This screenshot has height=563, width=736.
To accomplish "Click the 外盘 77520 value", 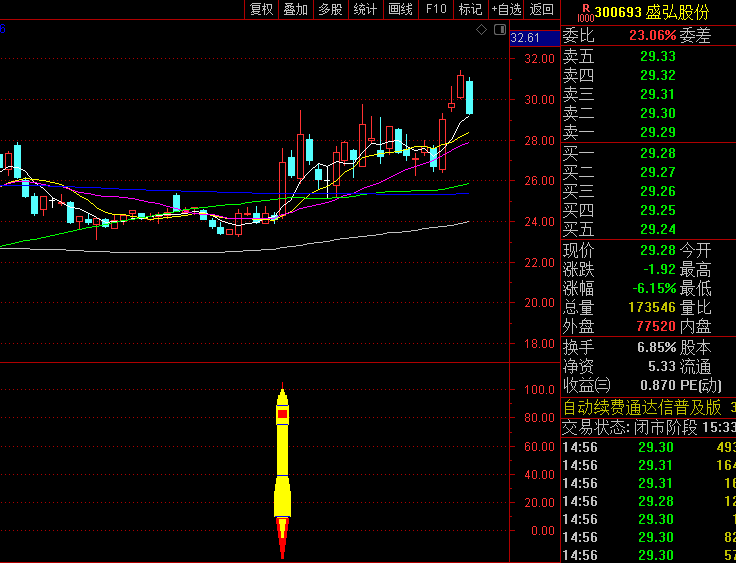I will tap(656, 326).
